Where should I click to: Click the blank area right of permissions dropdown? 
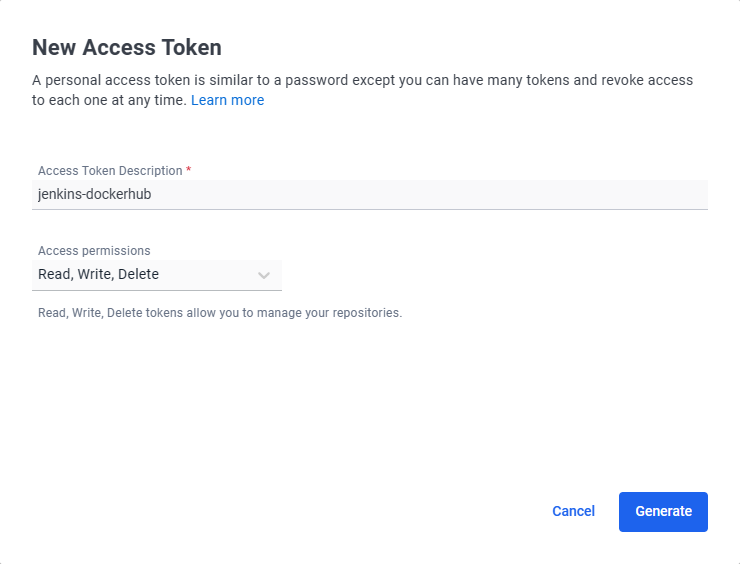click(x=495, y=275)
